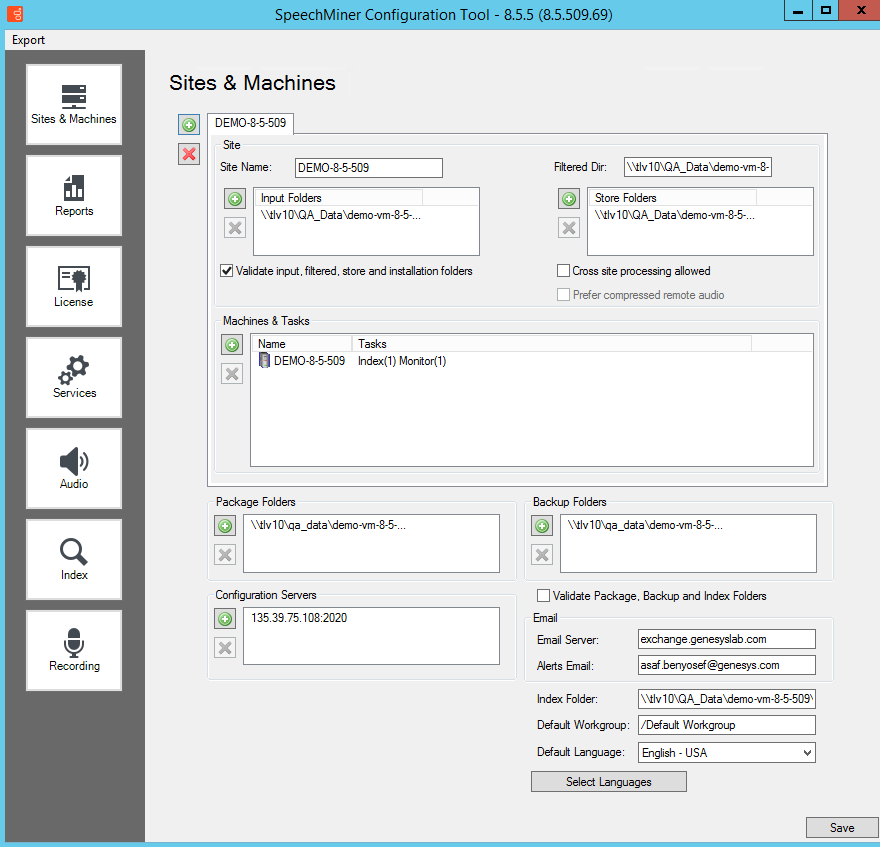Close the SpeechMiner Configuration Tool window

tap(860, 11)
